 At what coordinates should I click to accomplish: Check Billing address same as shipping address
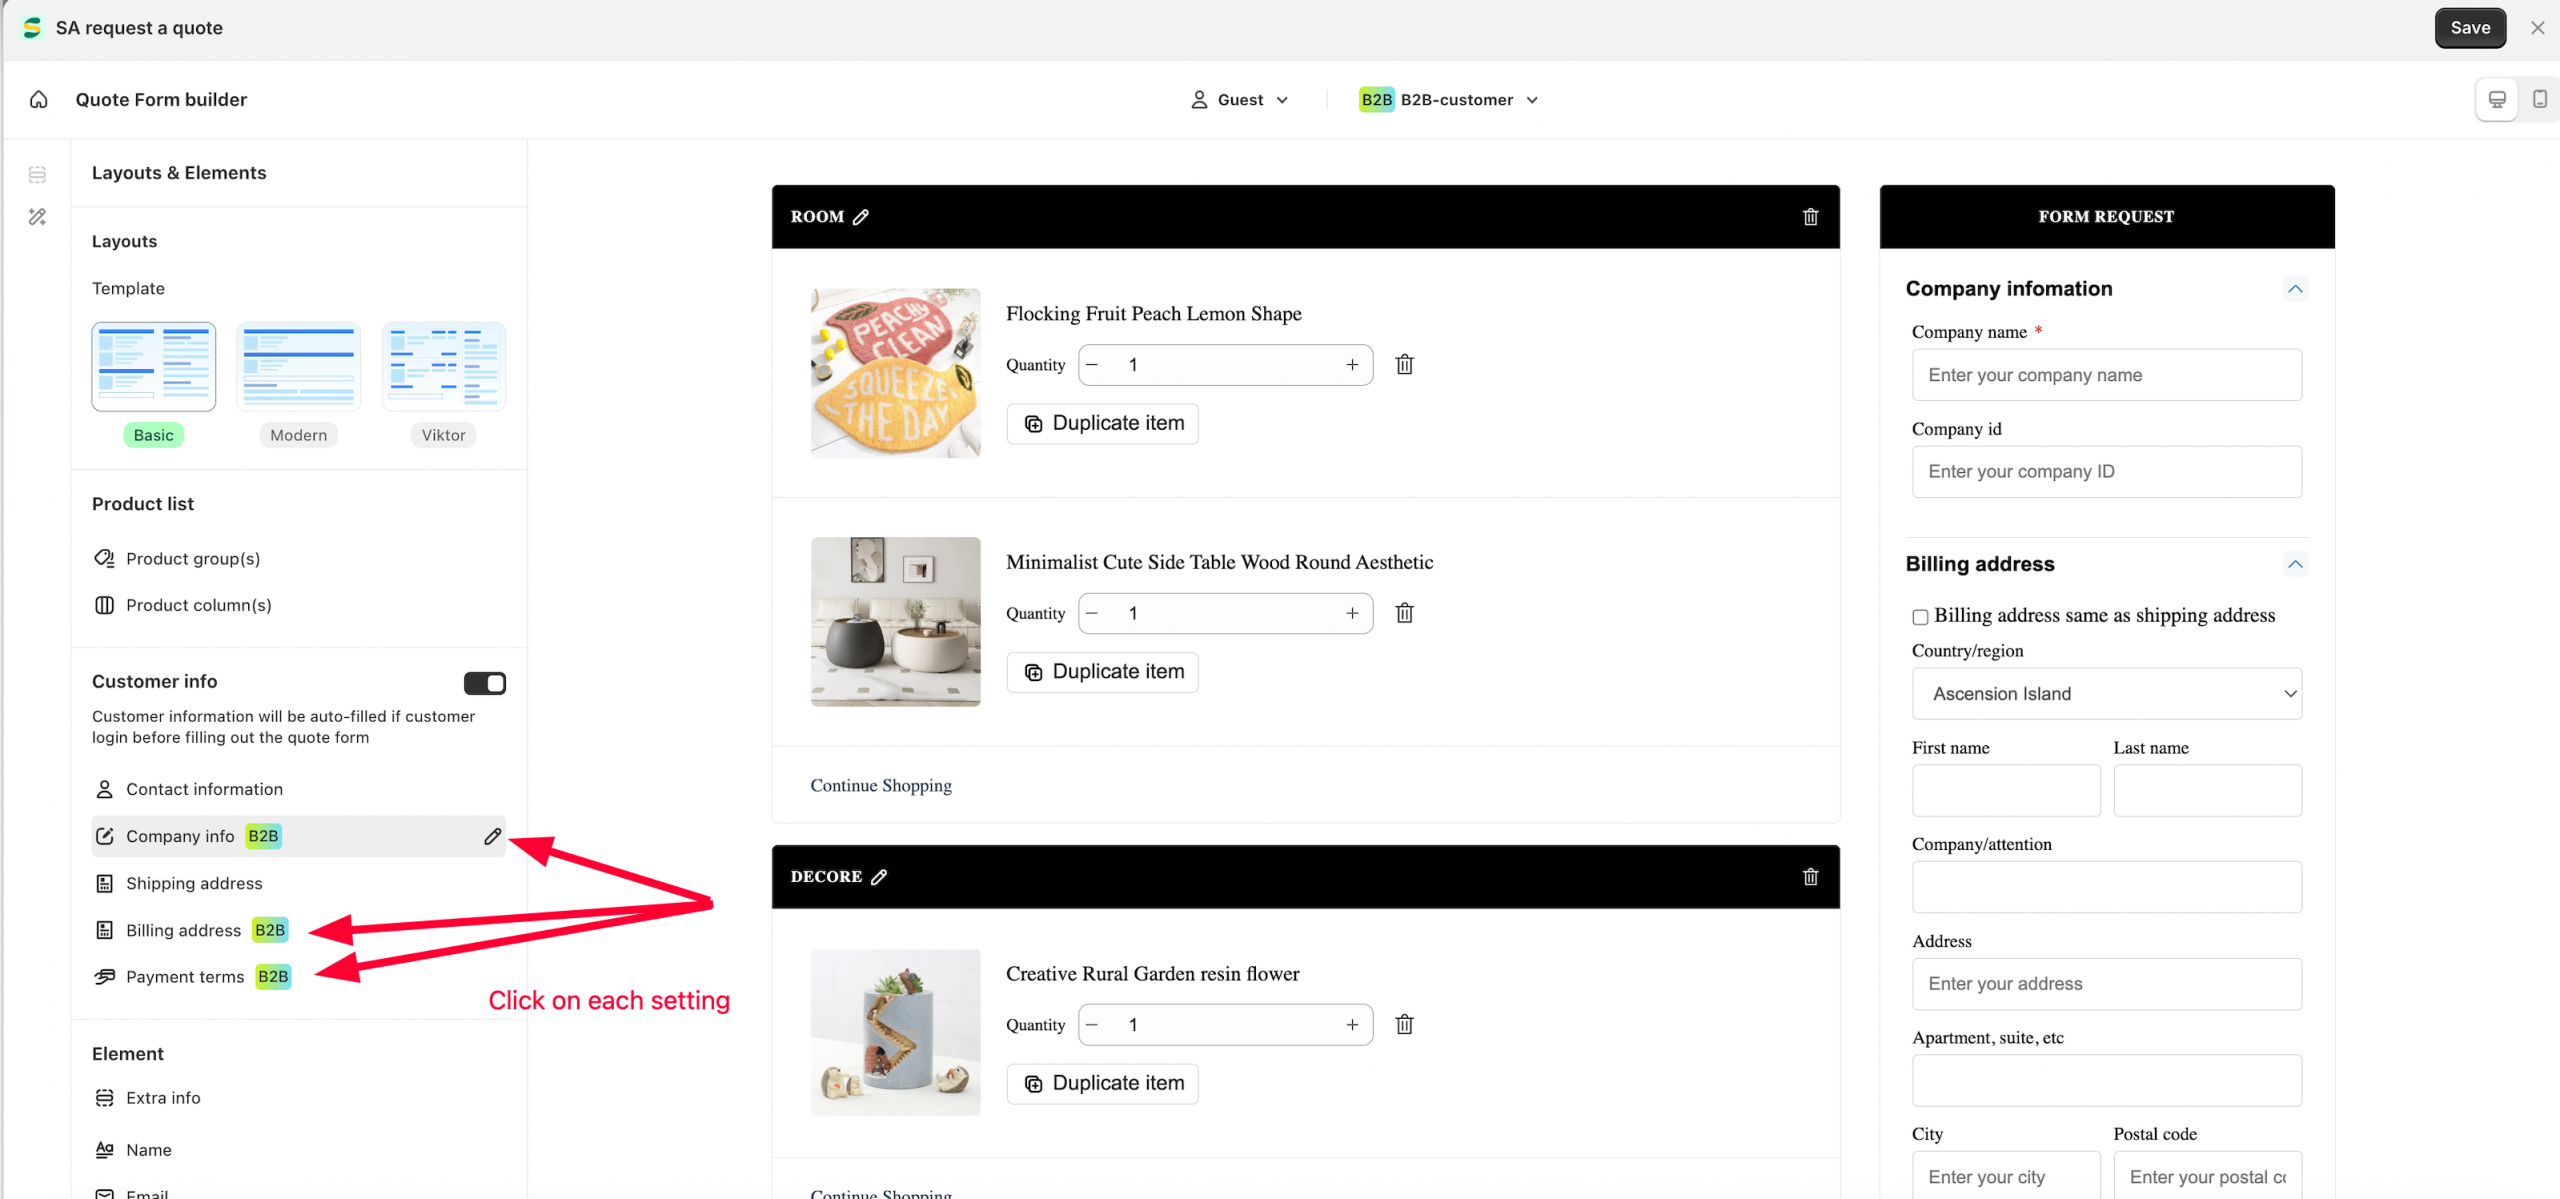pos(1920,616)
